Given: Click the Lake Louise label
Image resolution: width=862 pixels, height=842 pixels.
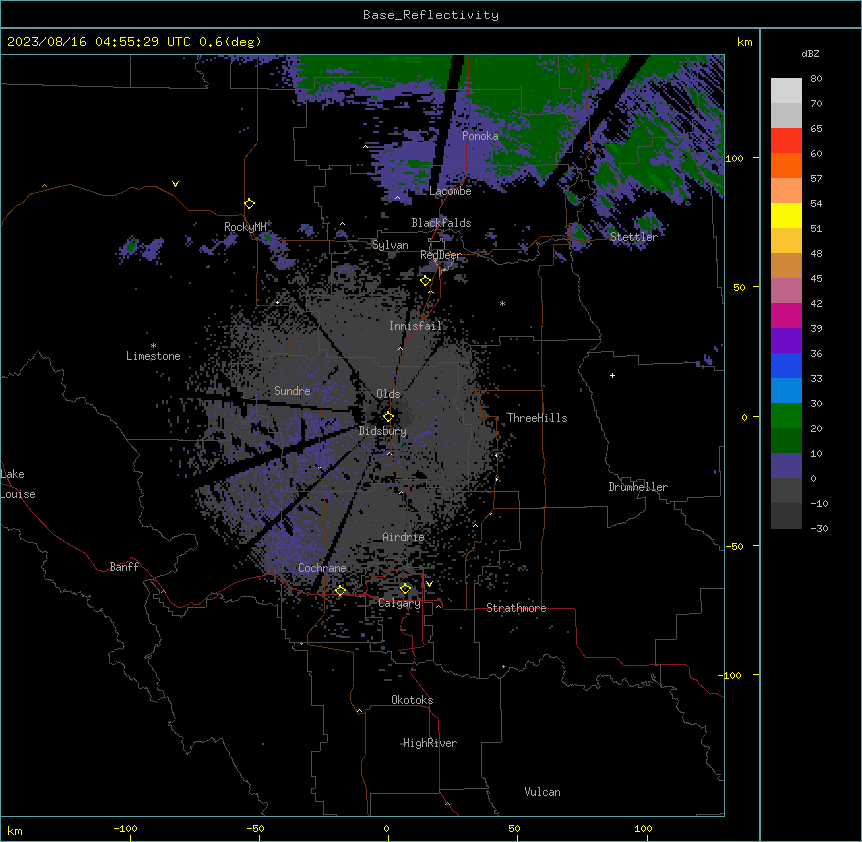Looking at the screenshot, I should click(18, 484).
